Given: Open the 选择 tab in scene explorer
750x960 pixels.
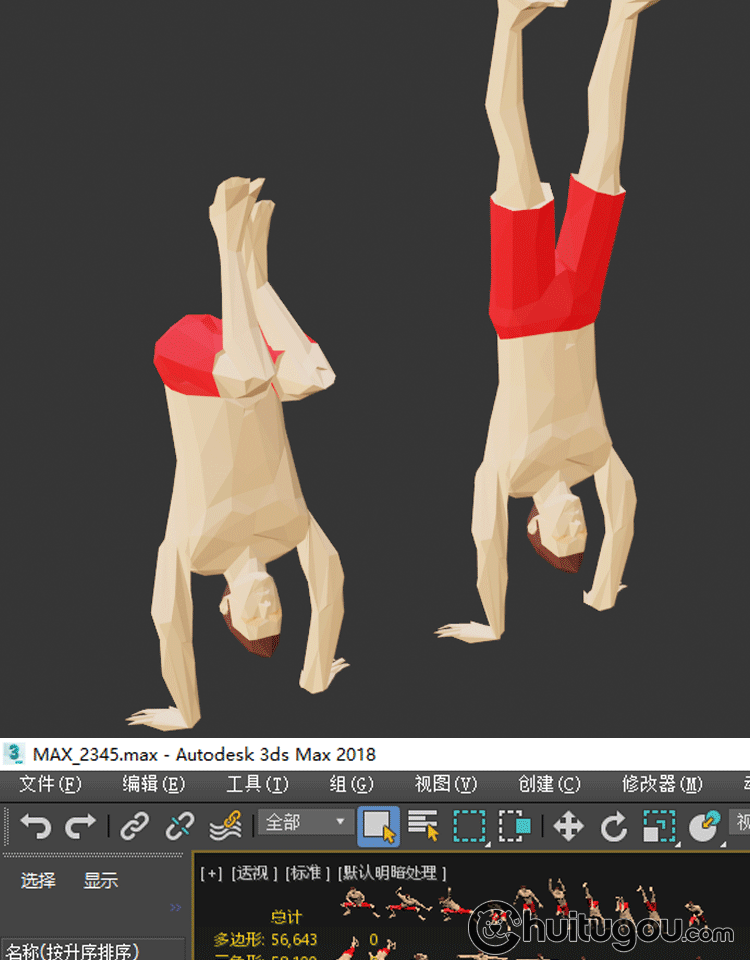Looking at the screenshot, I should (38, 880).
